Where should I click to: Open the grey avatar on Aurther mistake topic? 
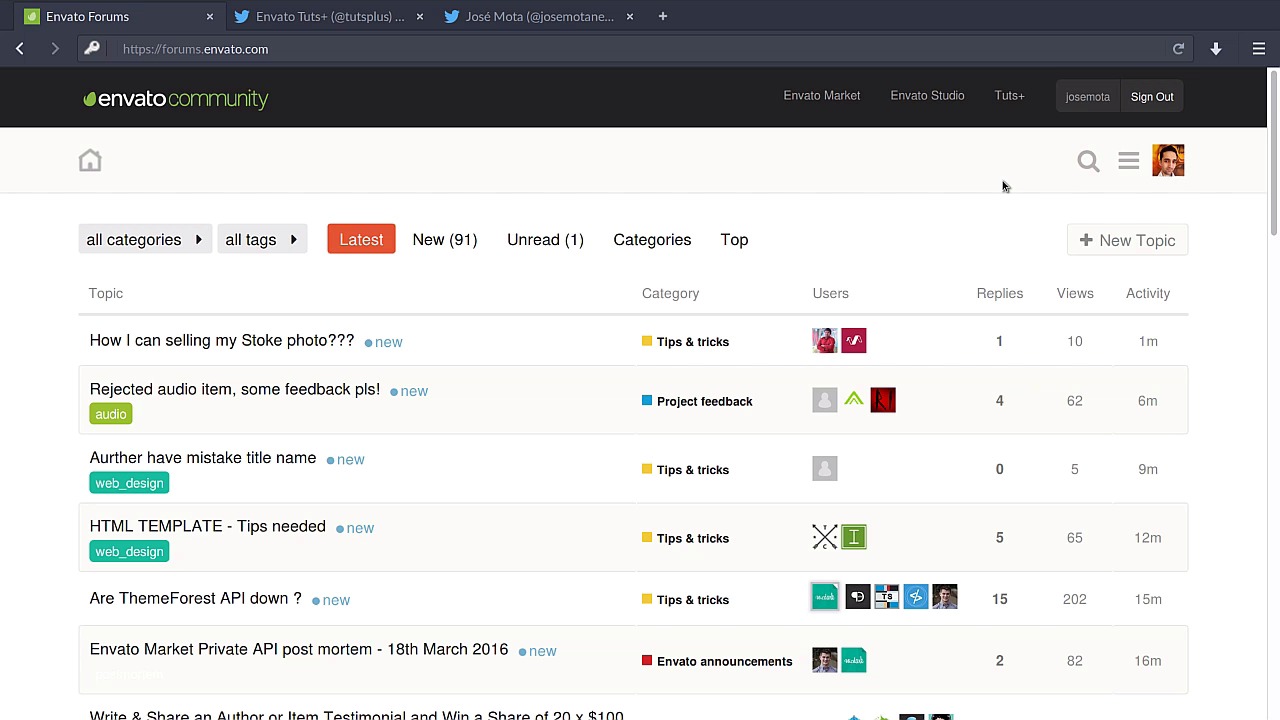[825, 468]
